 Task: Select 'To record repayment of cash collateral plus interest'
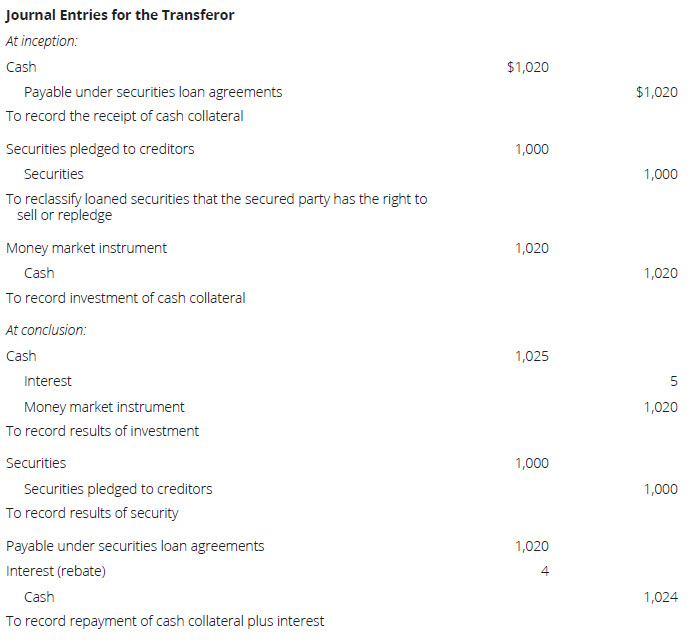pos(165,621)
